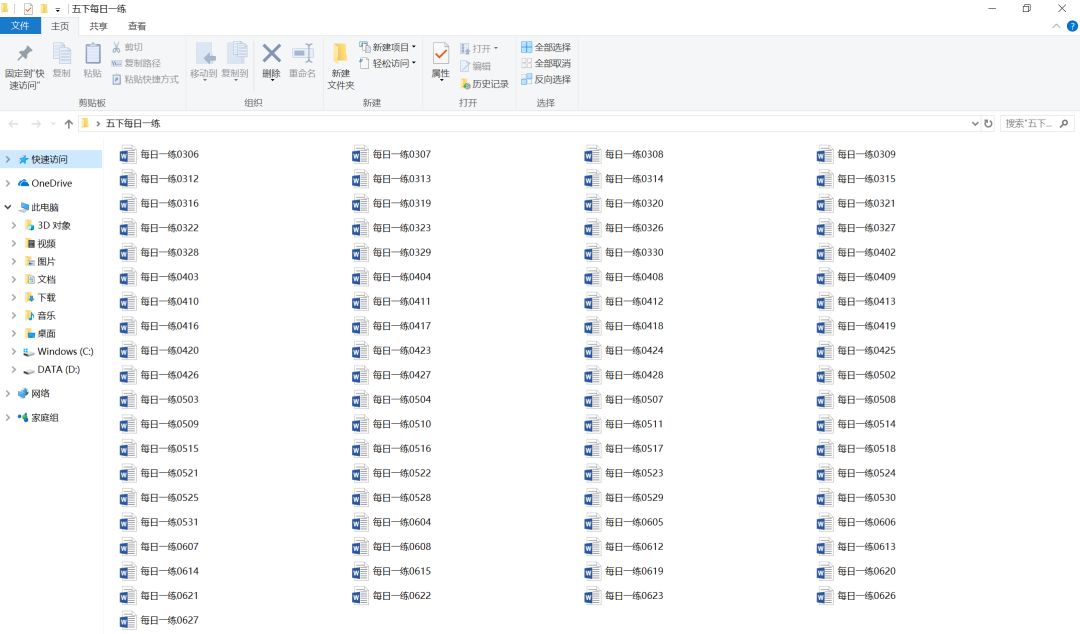Open the Customize Quick Access Toolbar dropdown

click(x=58, y=10)
